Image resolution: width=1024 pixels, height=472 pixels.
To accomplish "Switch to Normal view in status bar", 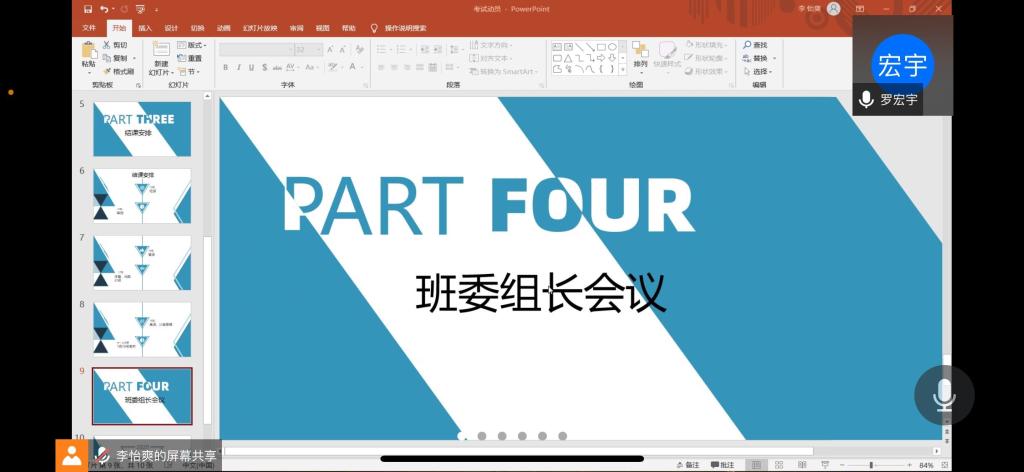I will click(757, 465).
